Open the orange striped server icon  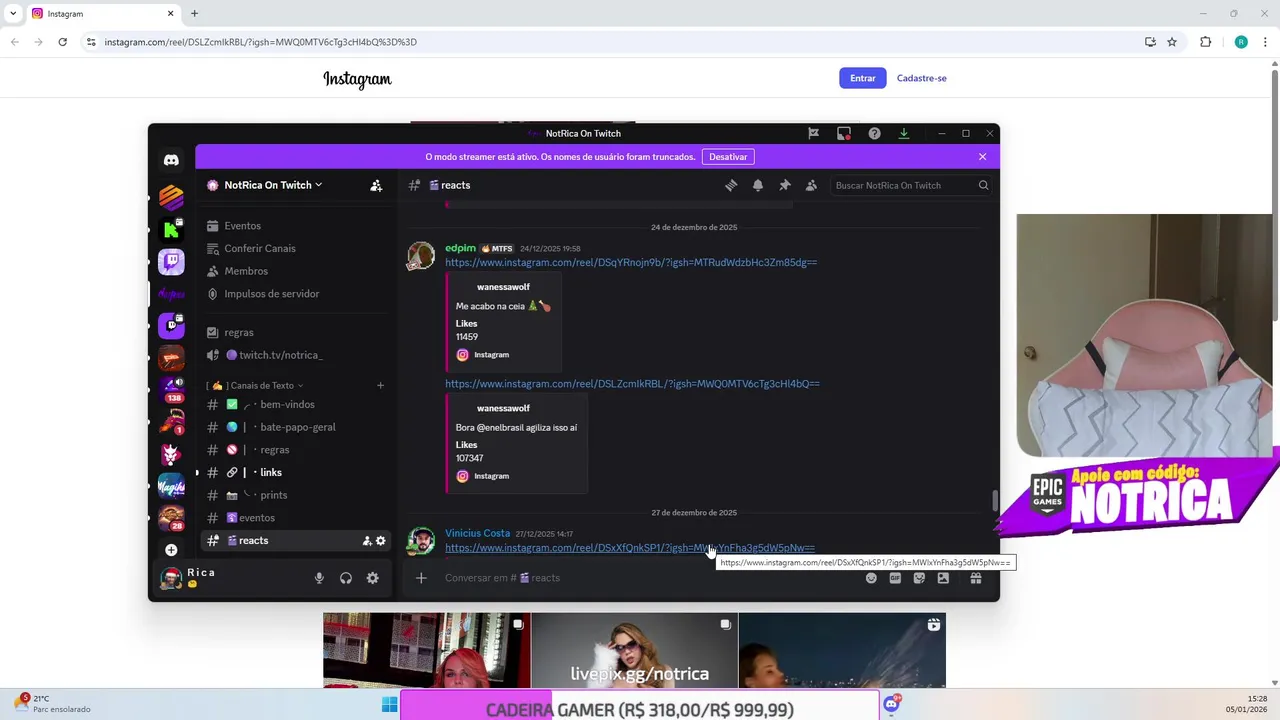171,197
